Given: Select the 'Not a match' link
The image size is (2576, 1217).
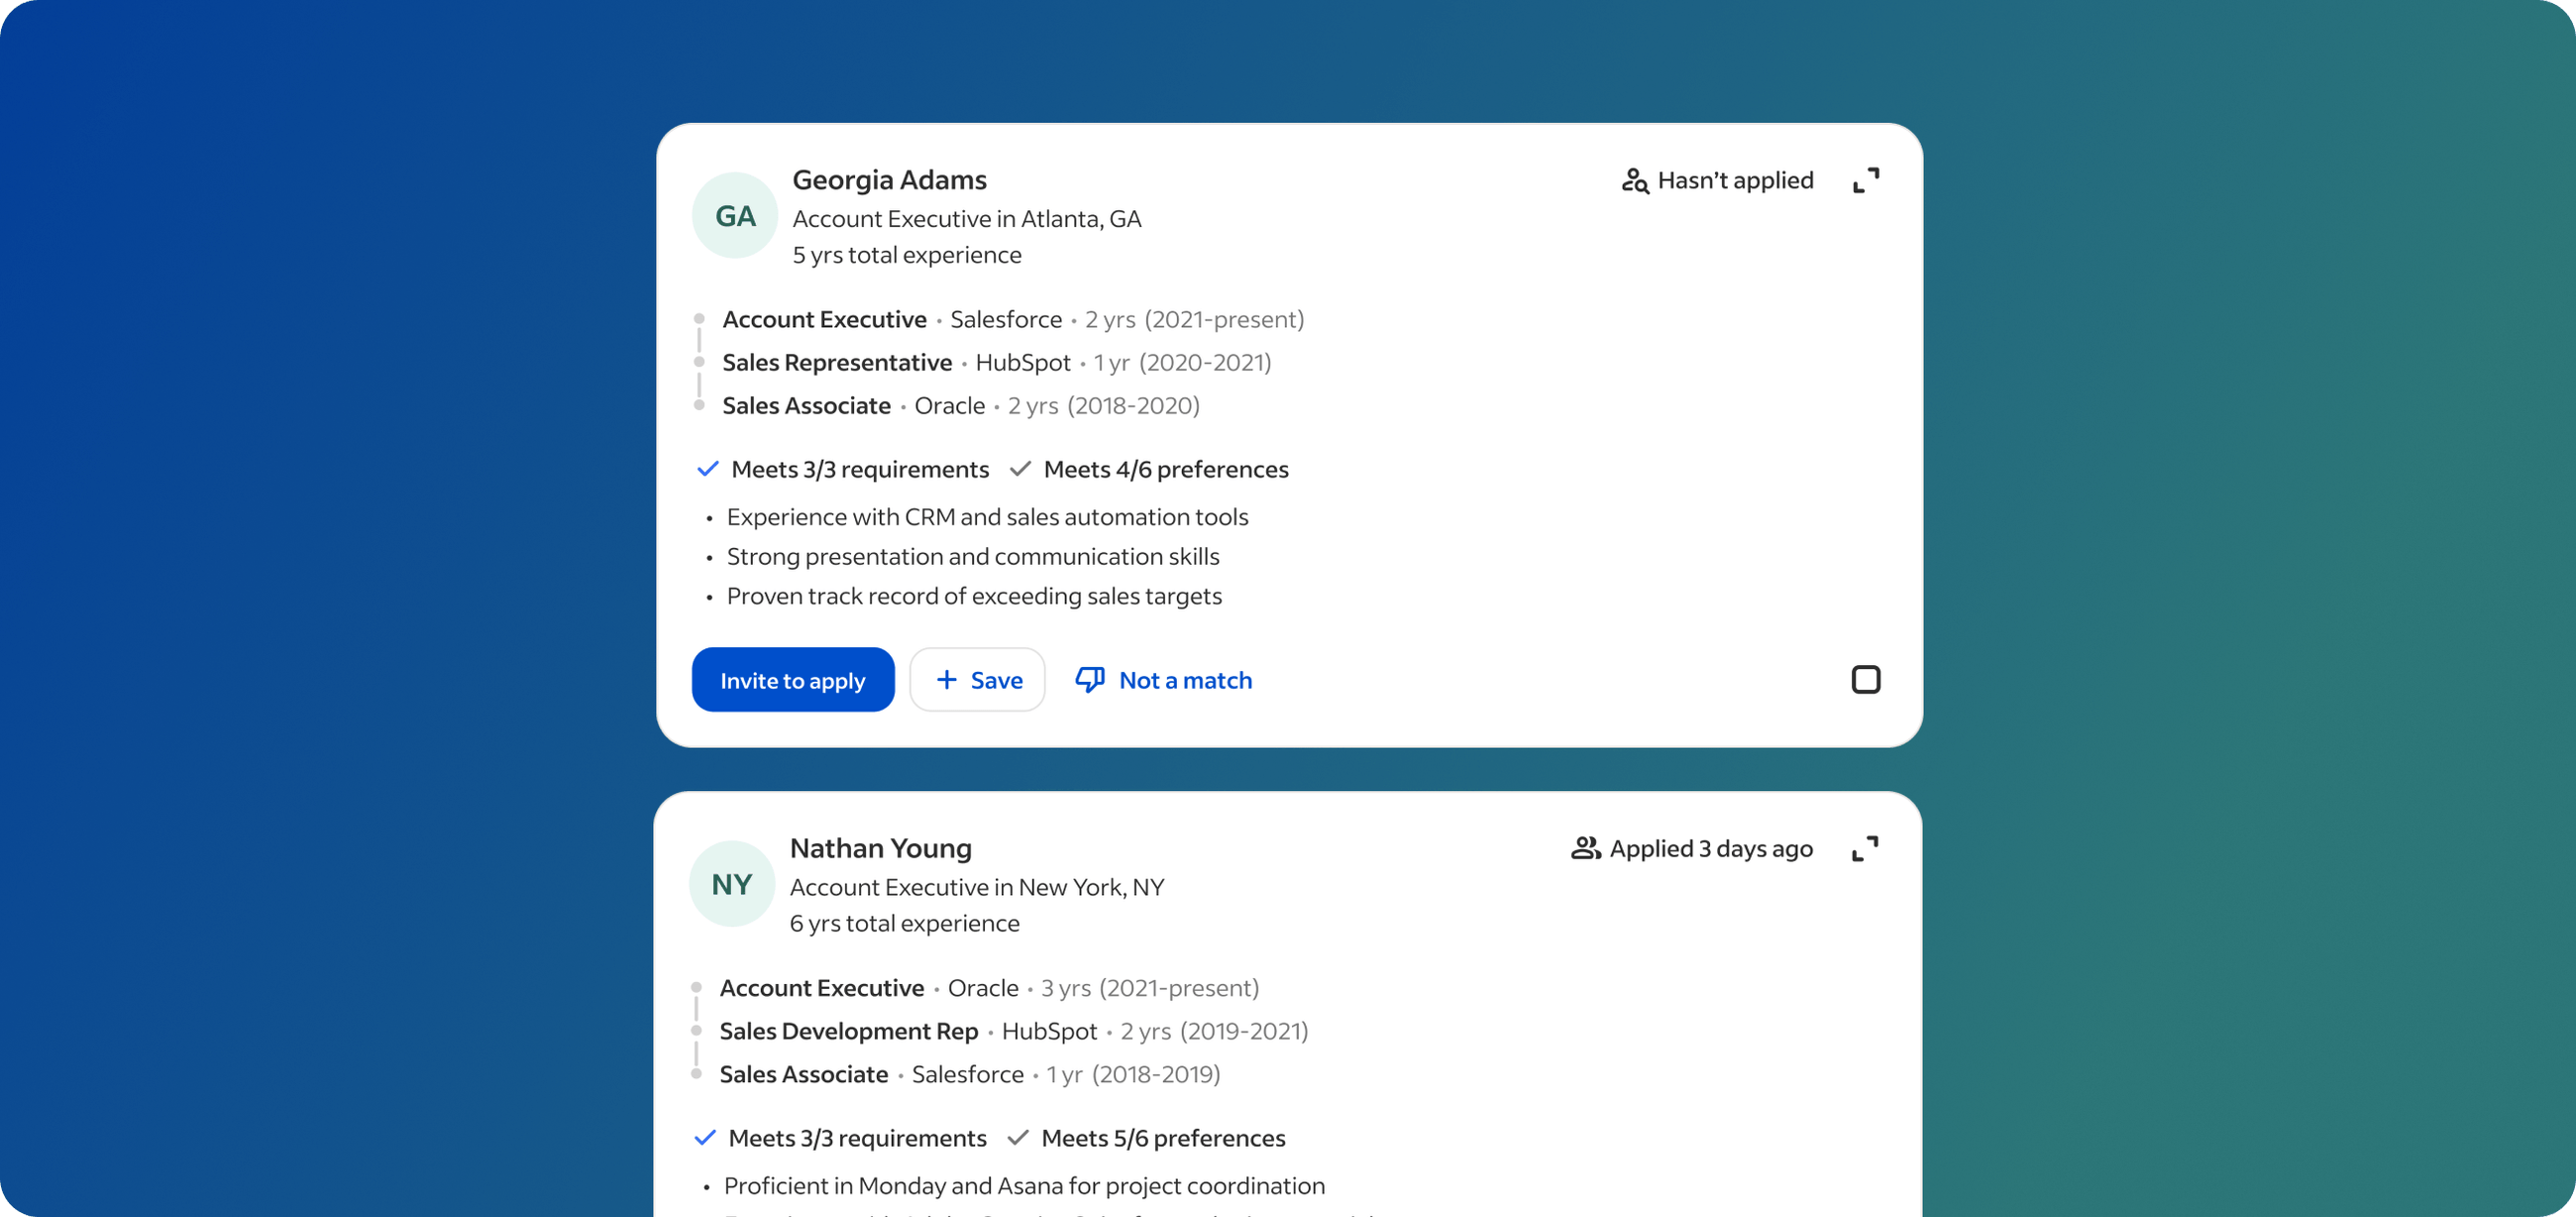Looking at the screenshot, I should (1186, 679).
